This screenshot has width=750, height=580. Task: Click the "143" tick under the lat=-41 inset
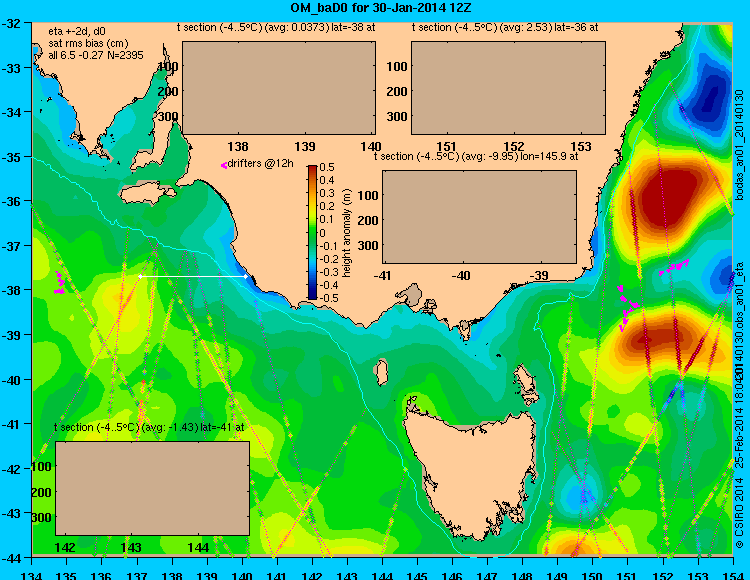[131, 547]
